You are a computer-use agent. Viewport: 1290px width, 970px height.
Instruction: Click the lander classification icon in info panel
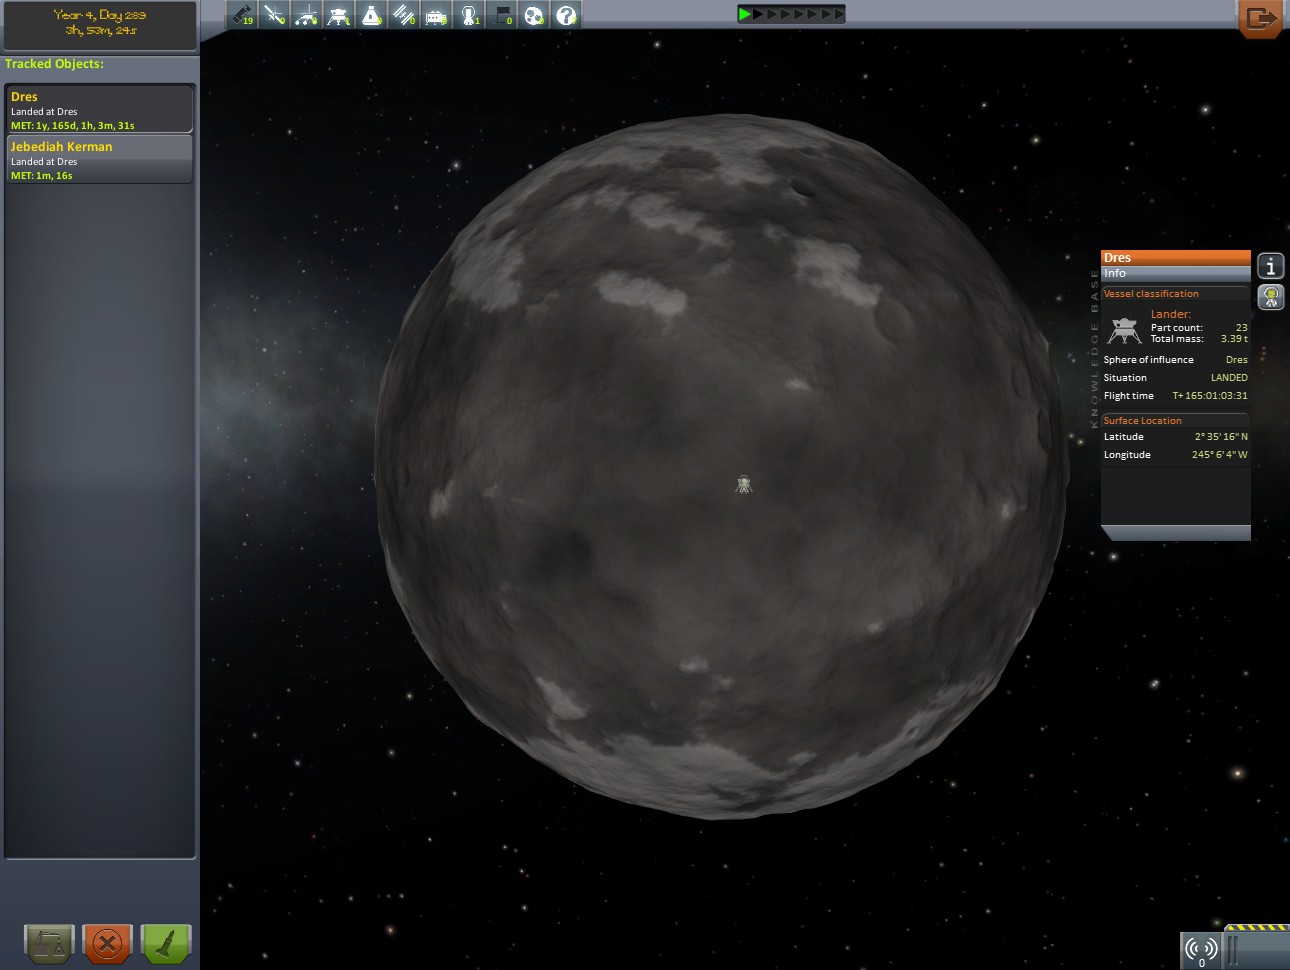coord(1125,329)
